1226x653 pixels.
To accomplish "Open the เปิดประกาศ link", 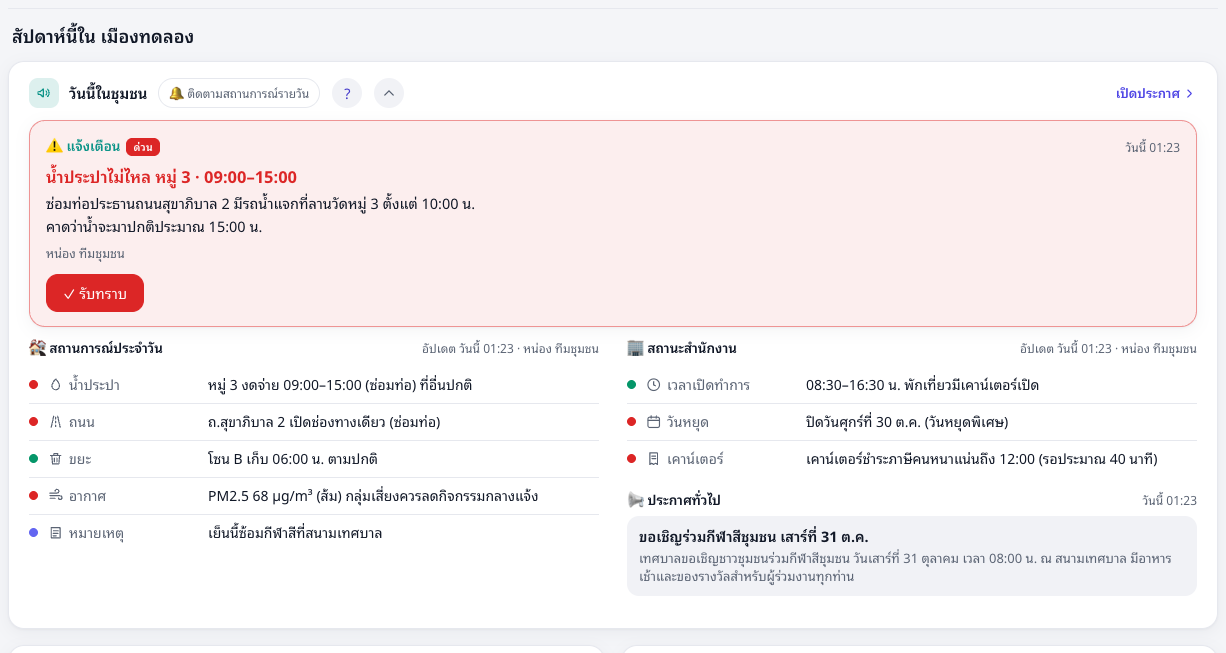I will (1155, 93).
